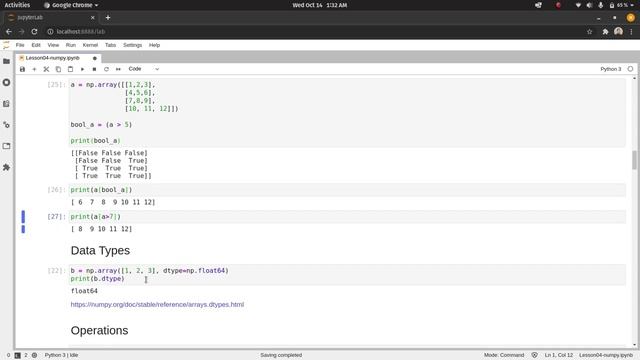Open the Running Terminals and Kernels panel
Screen dimensions: 640x360
pyautogui.click(x=7, y=82)
